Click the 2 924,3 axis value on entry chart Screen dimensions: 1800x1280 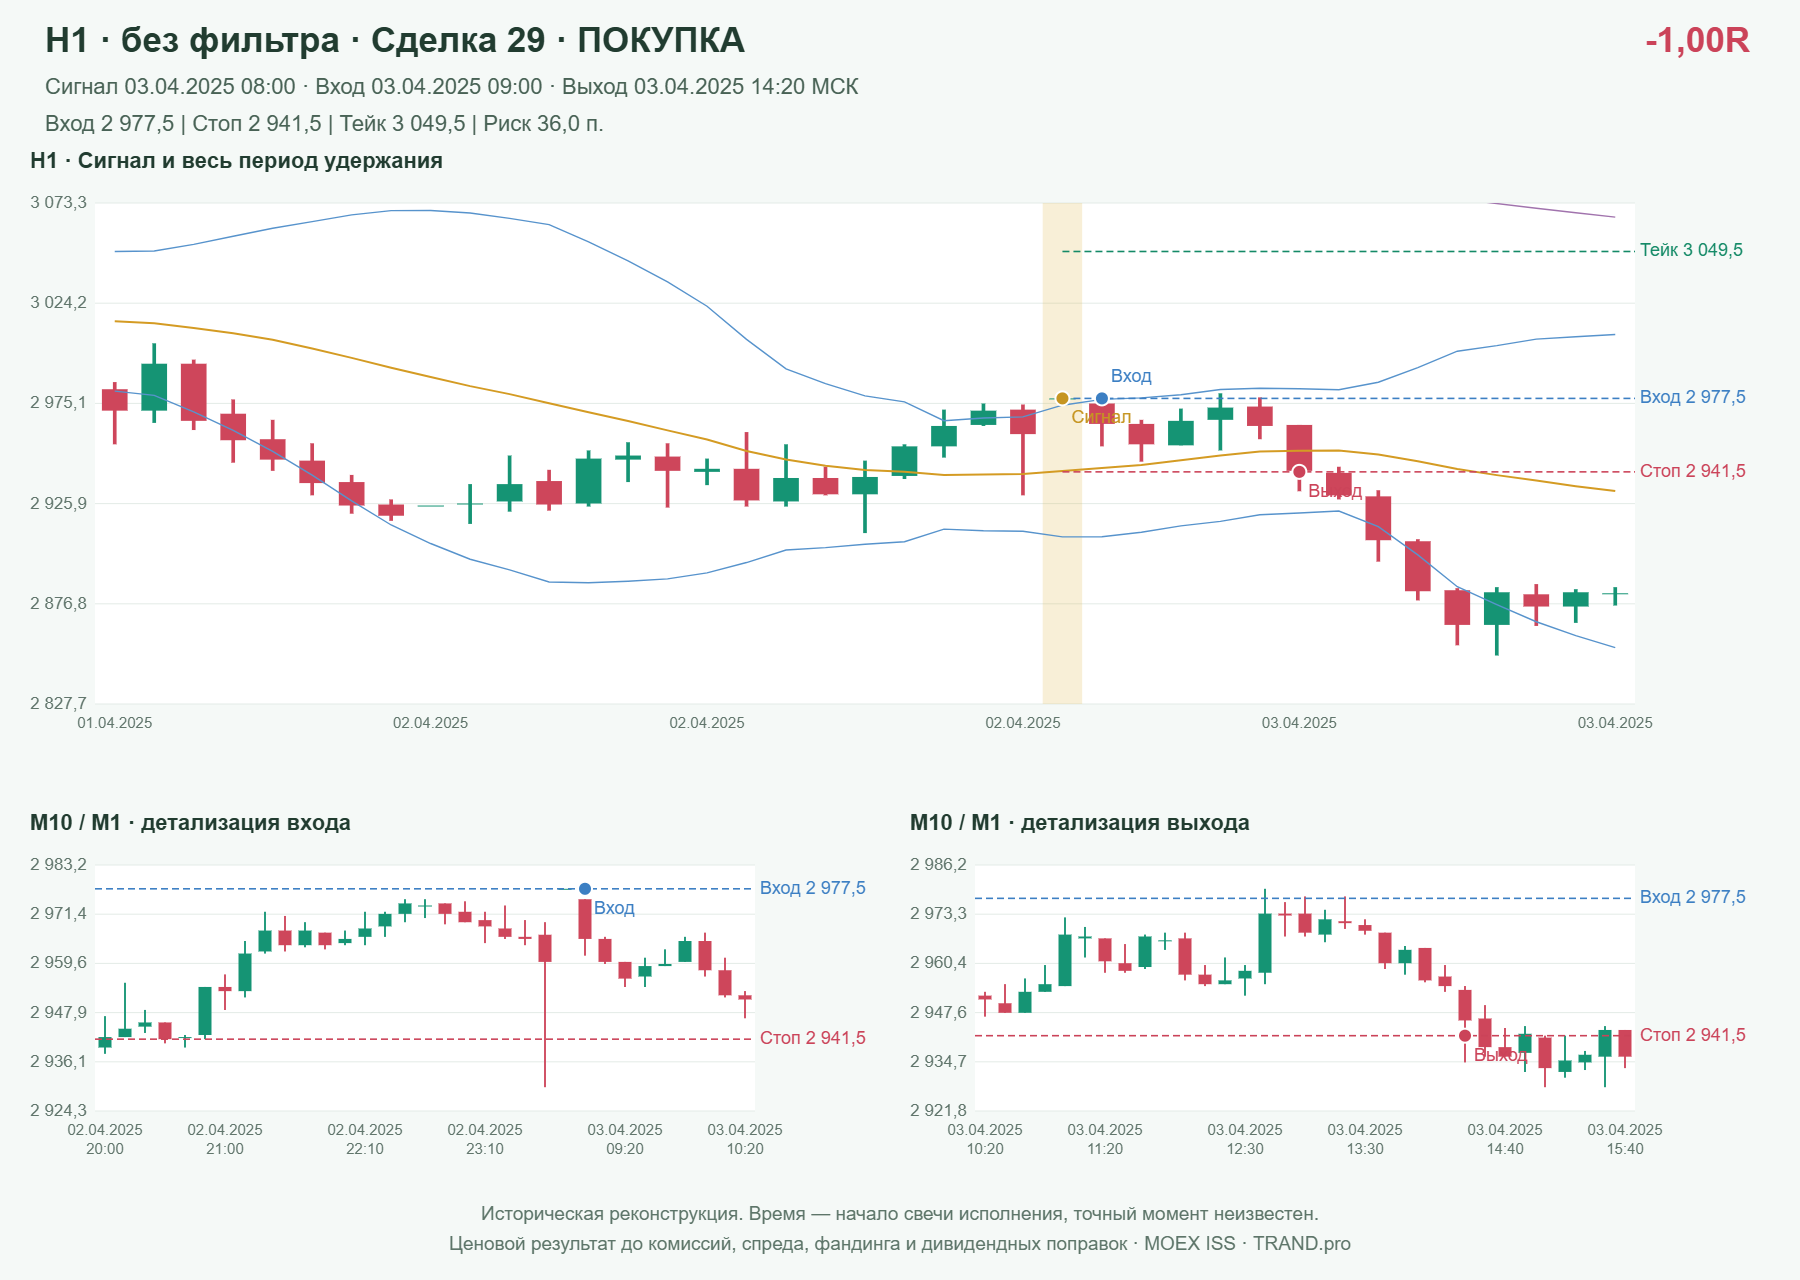click(x=58, y=1111)
